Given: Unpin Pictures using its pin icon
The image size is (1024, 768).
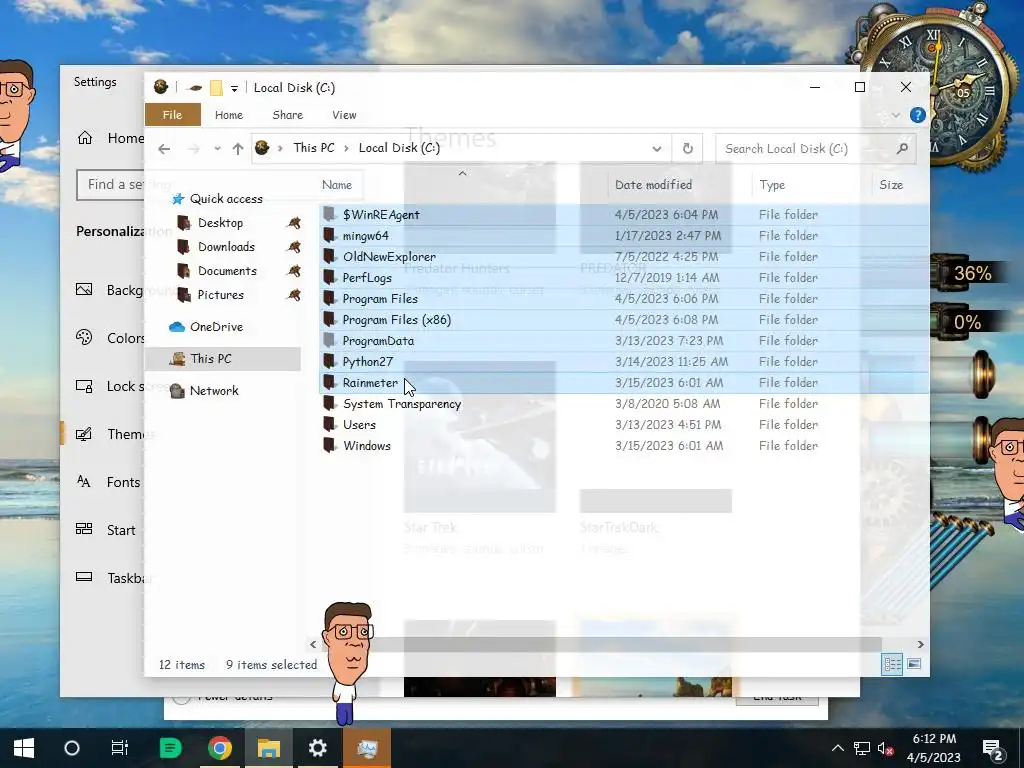Looking at the screenshot, I should point(294,295).
